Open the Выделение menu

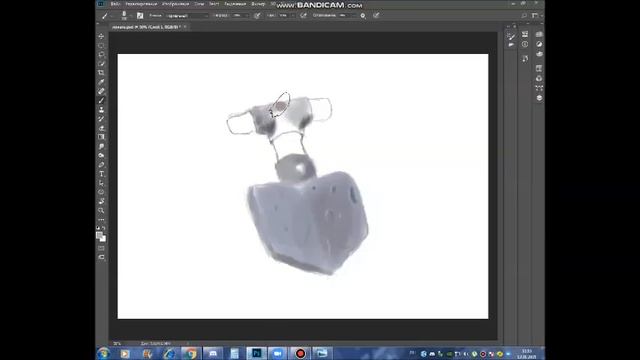point(236,4)
